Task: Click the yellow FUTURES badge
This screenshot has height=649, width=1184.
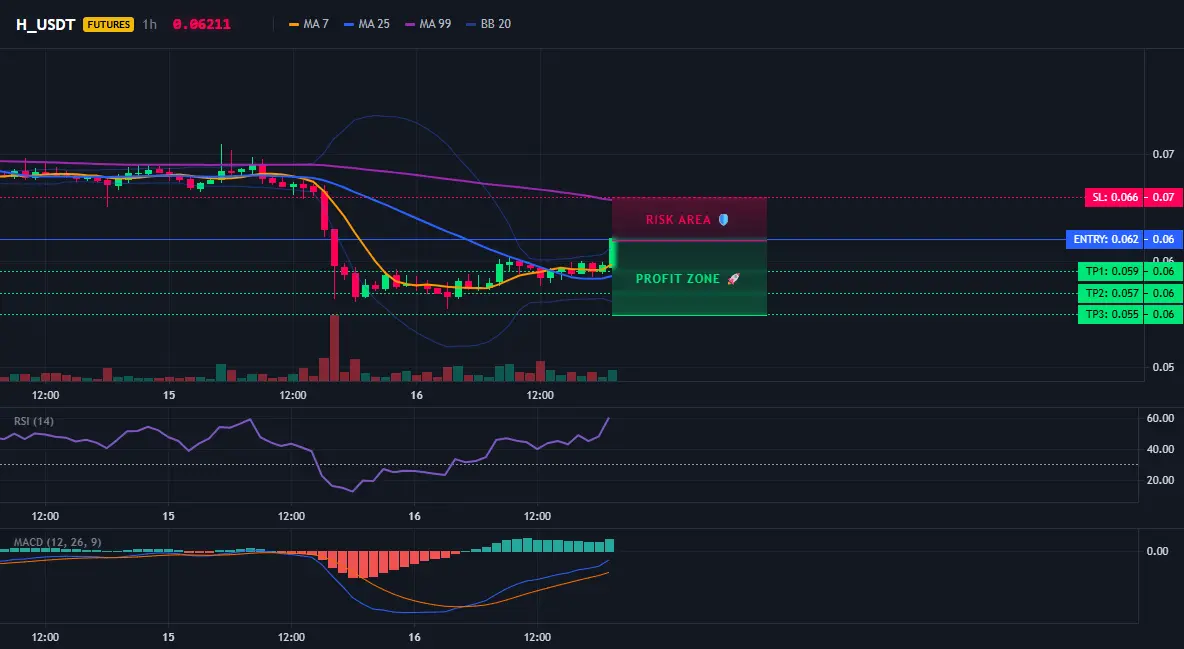Action: click(x=109, y=24)
